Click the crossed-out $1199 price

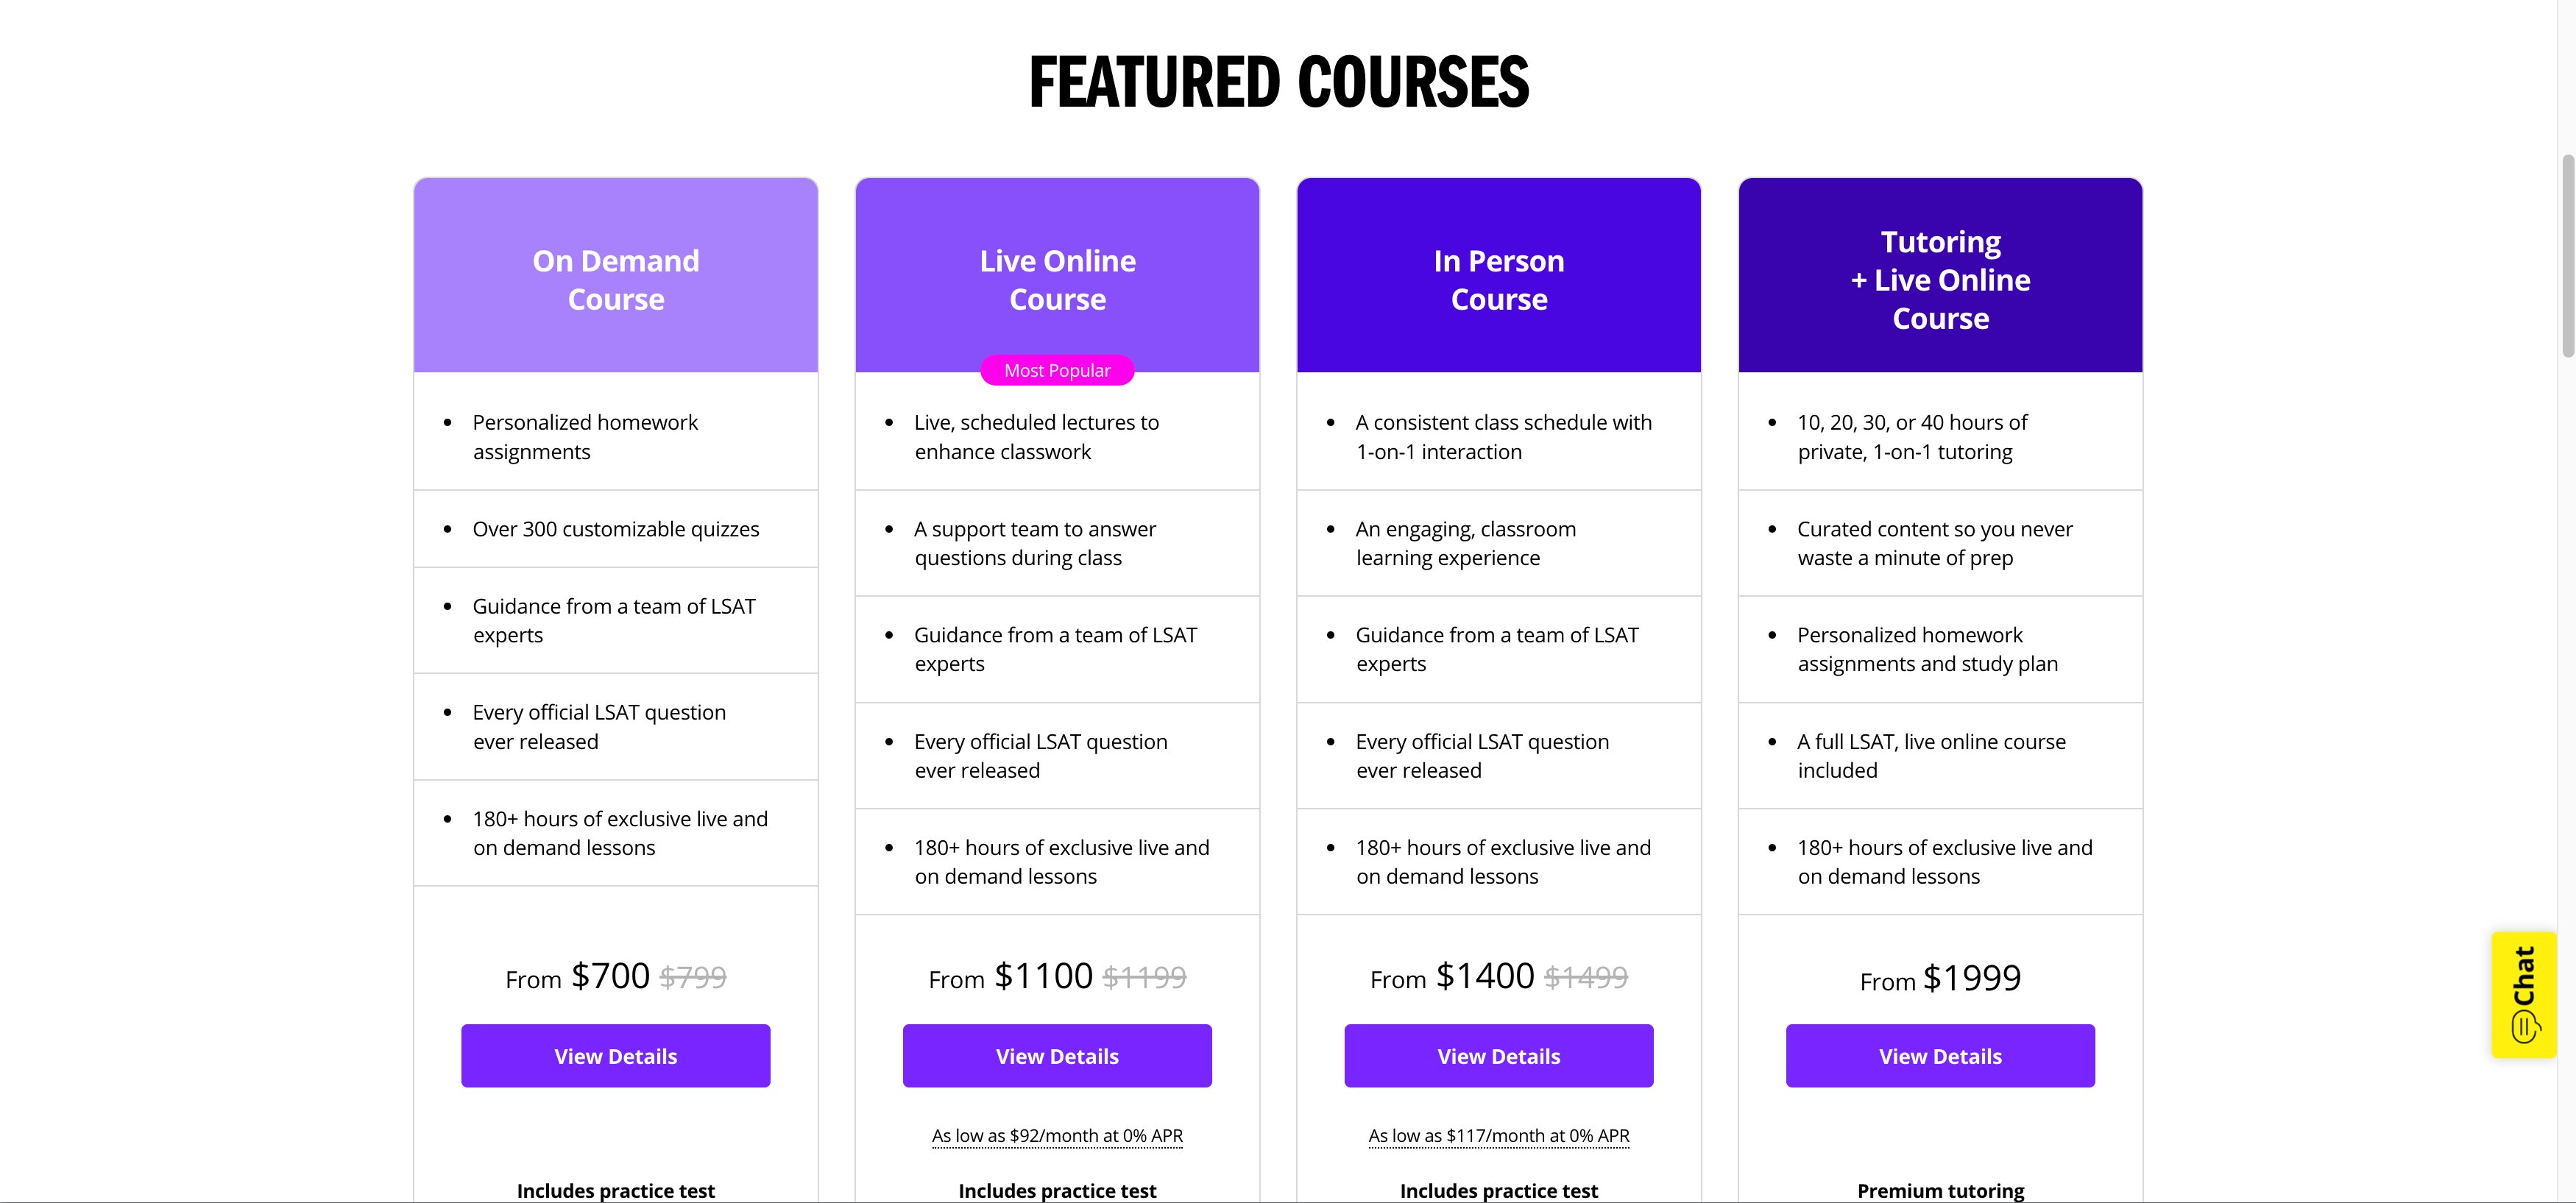[x=1144, y=977]
